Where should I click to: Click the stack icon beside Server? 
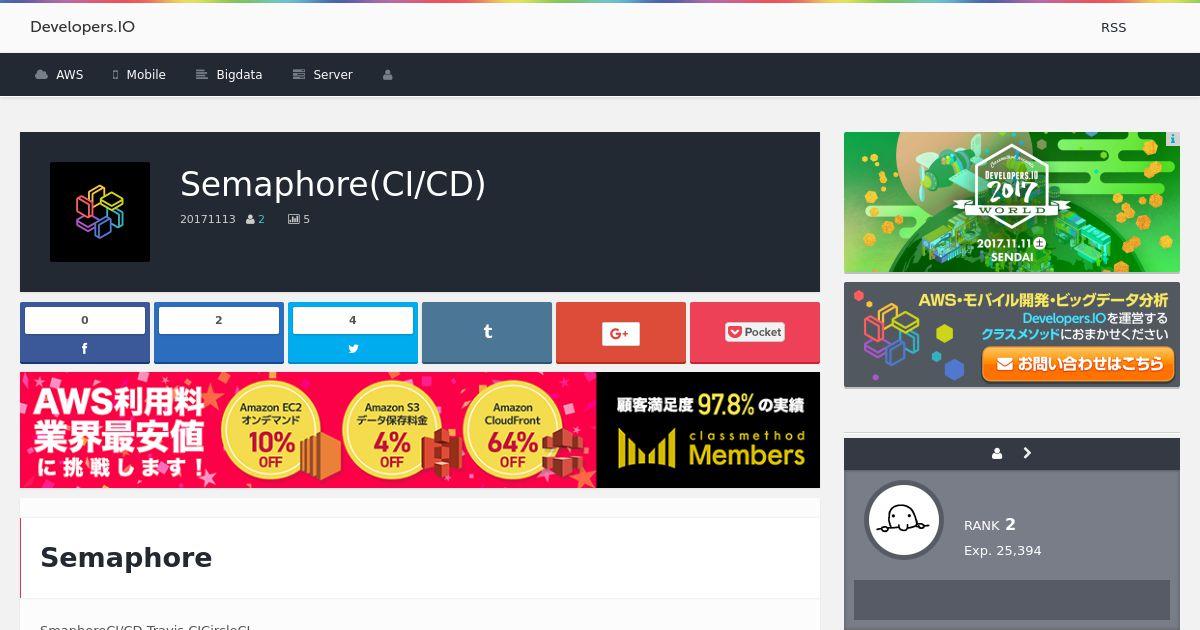pyautogui.click(x=298, y=75)
